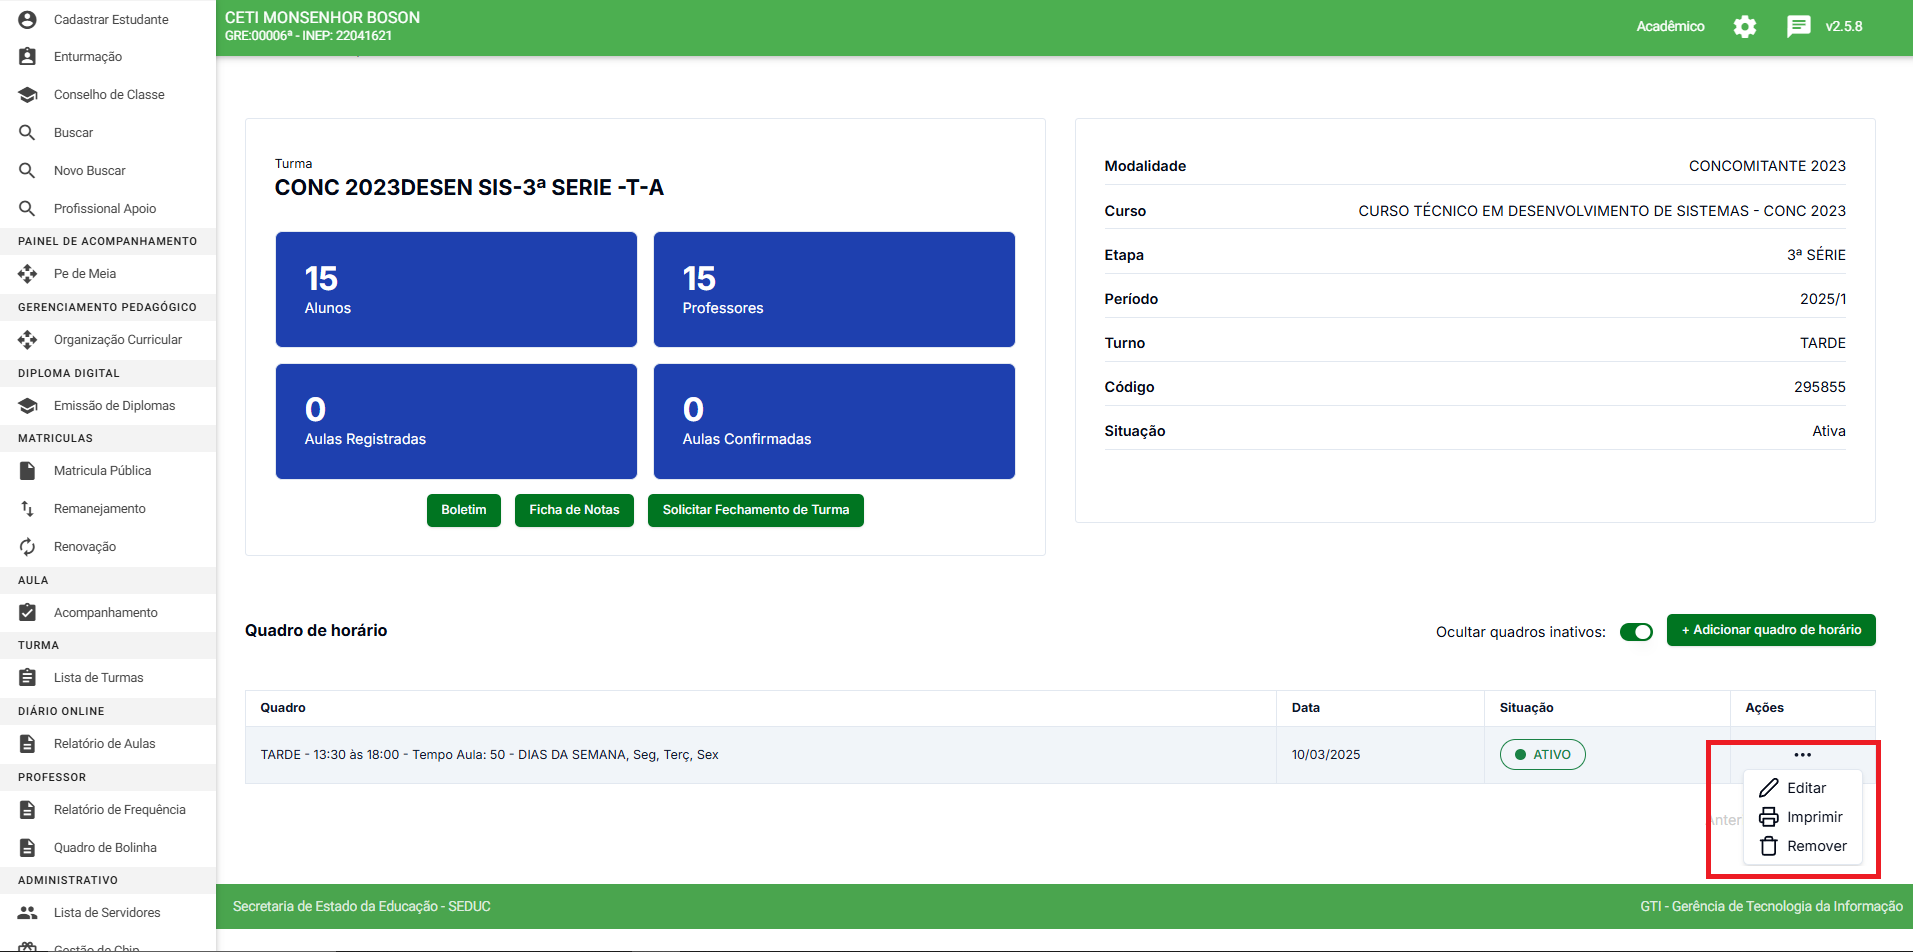Click the Renovação refresh icon
1913x952 pixels.
tap(28, 547)
